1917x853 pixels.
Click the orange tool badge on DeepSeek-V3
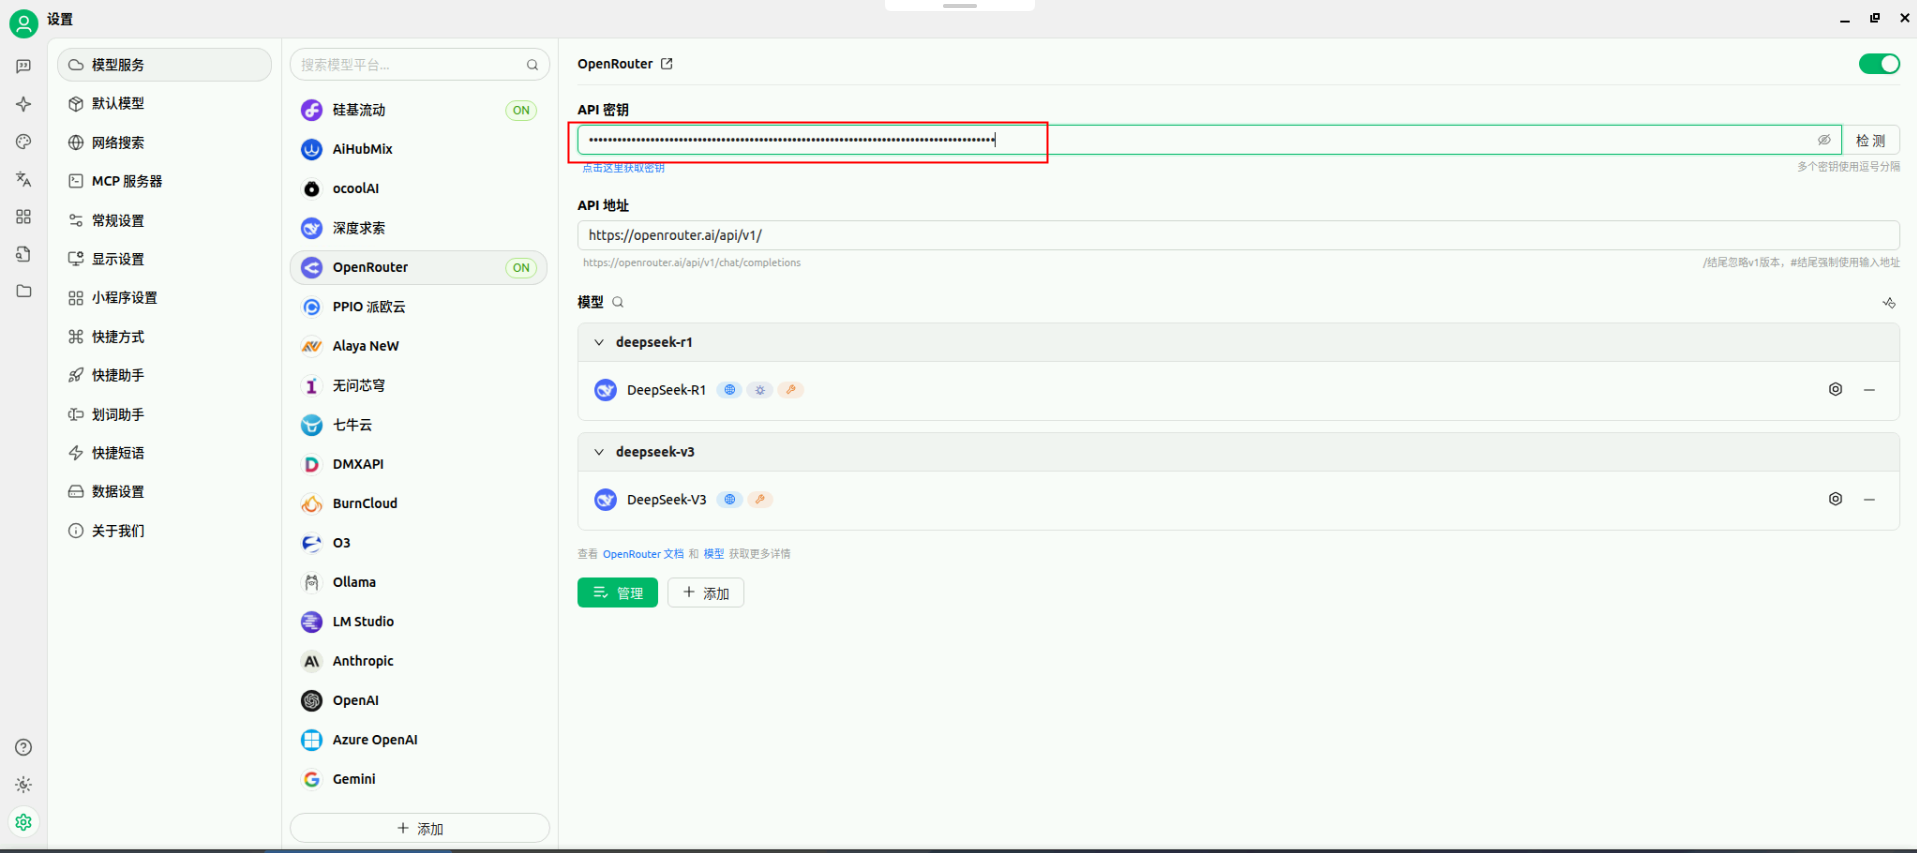click(x=760, y=500)
